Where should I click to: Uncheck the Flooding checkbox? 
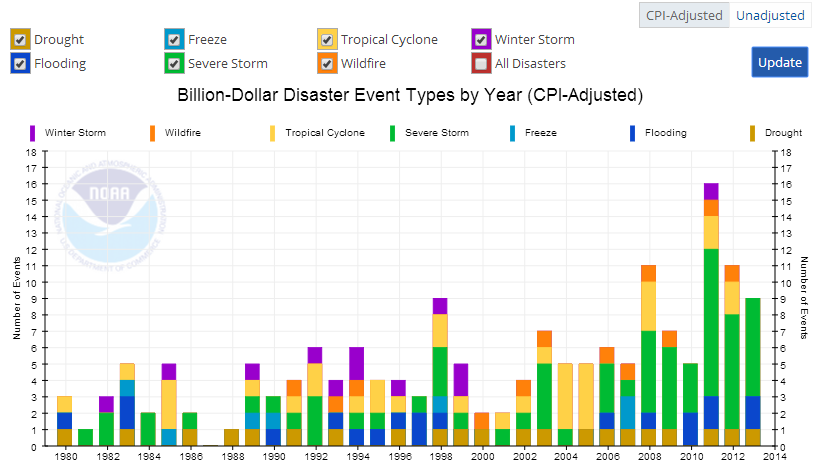pos(20,63)
